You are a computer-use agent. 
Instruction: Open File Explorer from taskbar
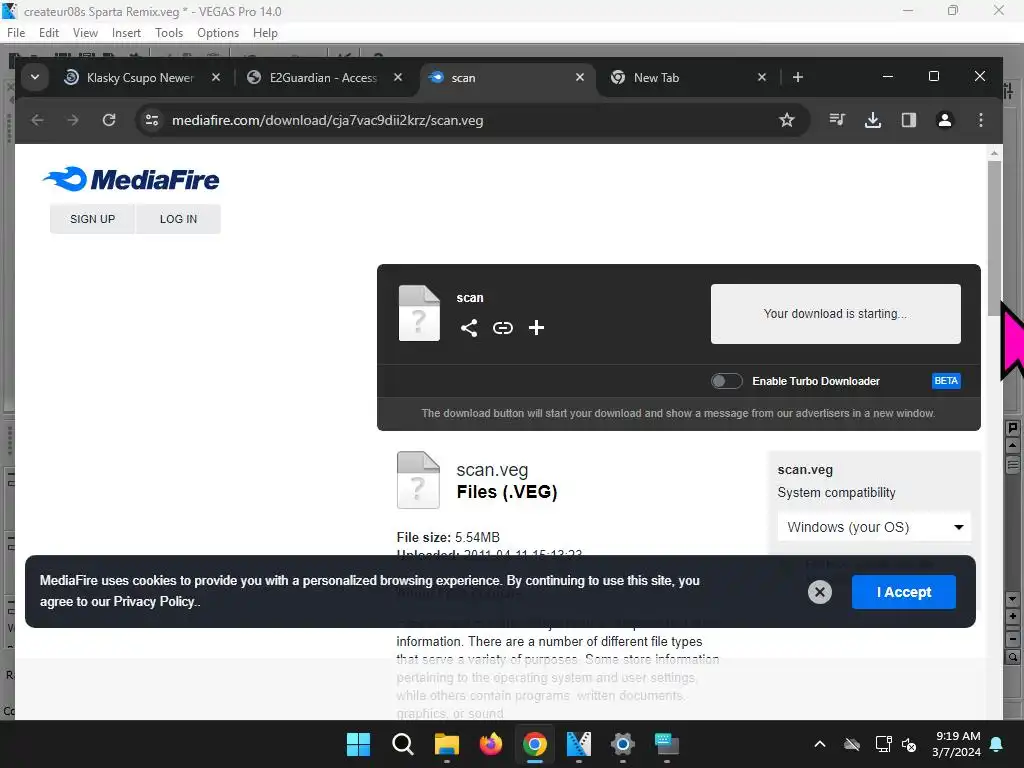[447, 744]
